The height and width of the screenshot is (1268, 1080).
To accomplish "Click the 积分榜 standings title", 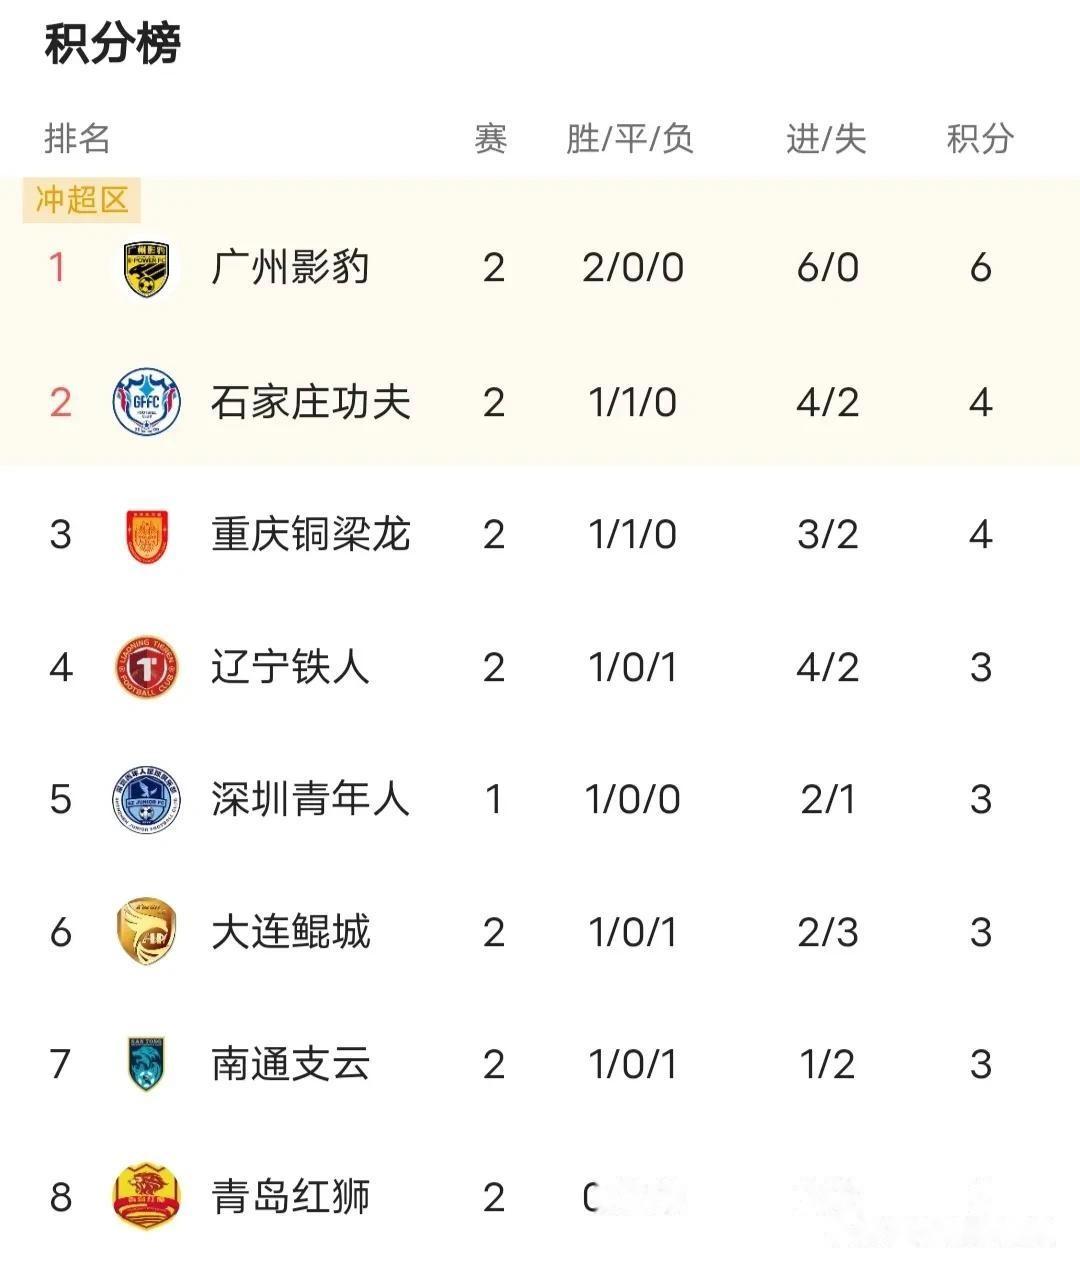I will (112, 45).
